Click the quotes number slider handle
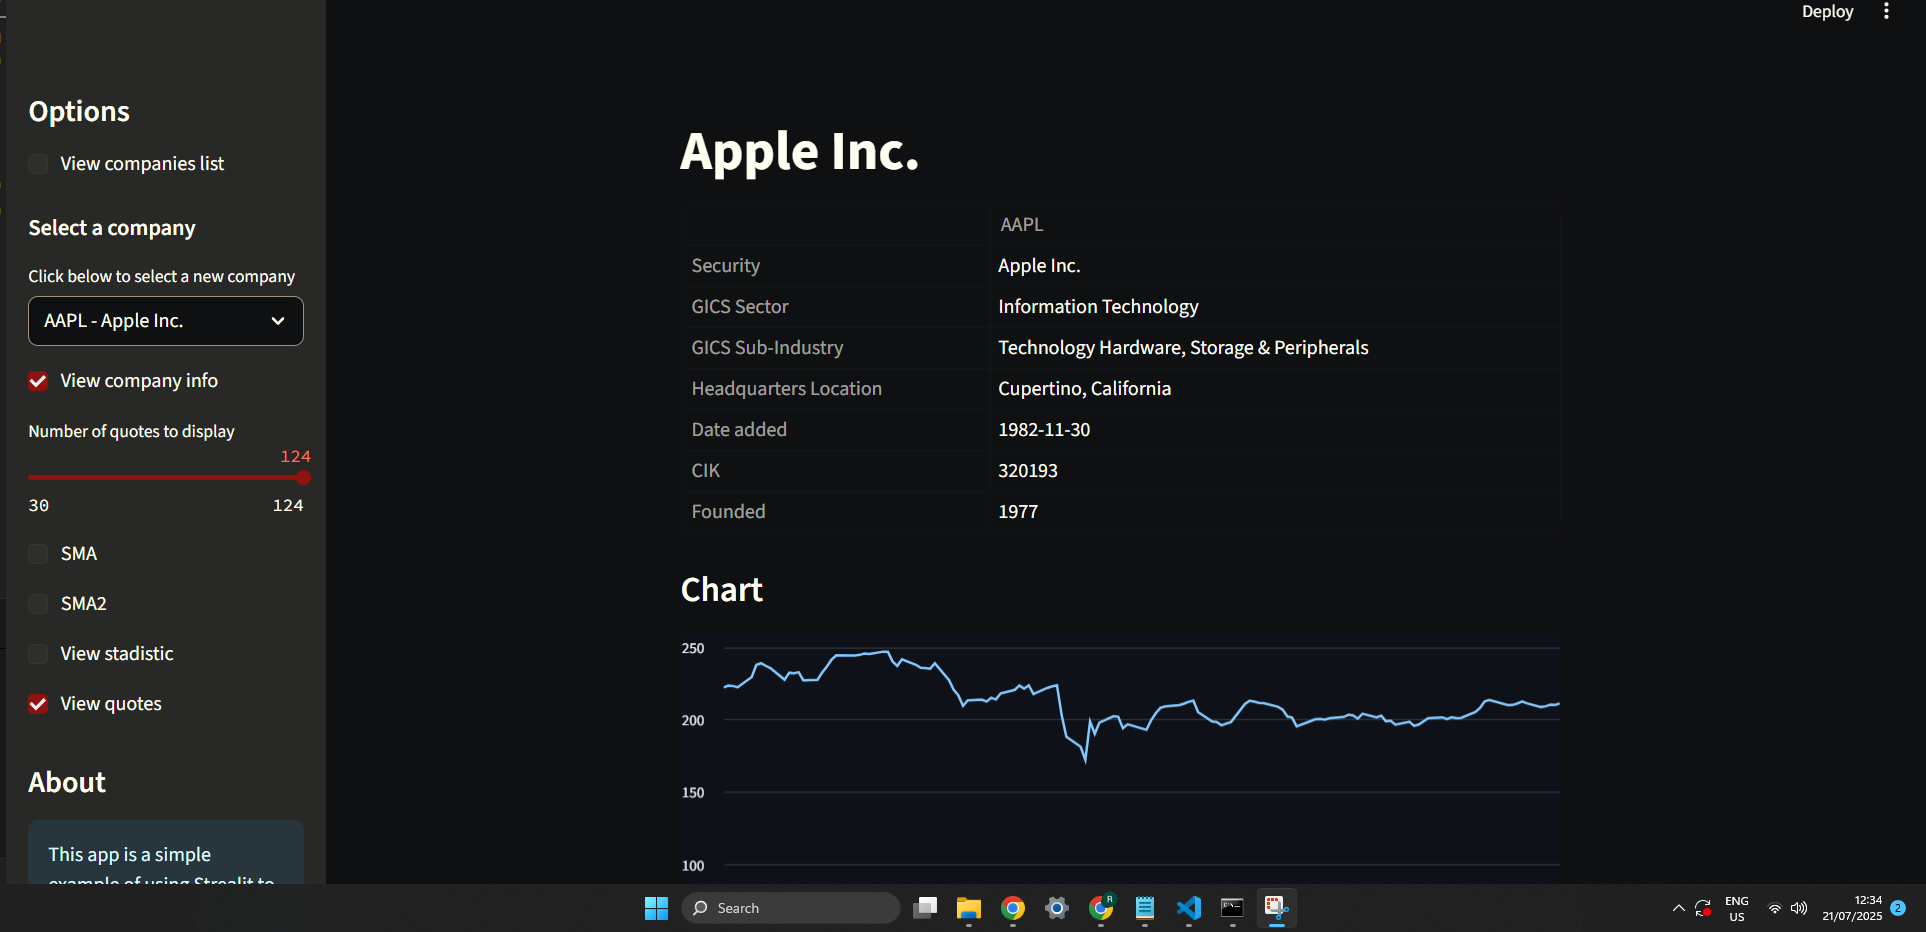Image resolution: width=1926 pixels, height=932 pixels. [x=304, y=478]
